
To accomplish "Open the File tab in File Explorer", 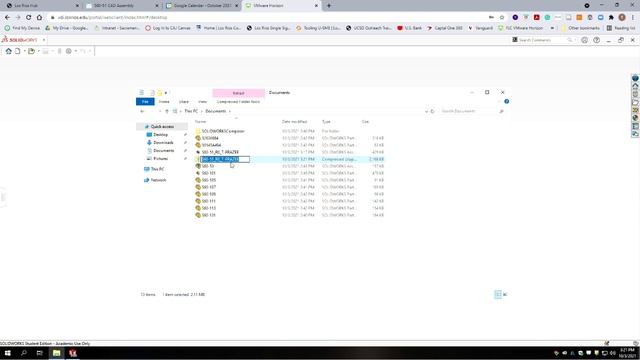I will click(x=145, y=102).
